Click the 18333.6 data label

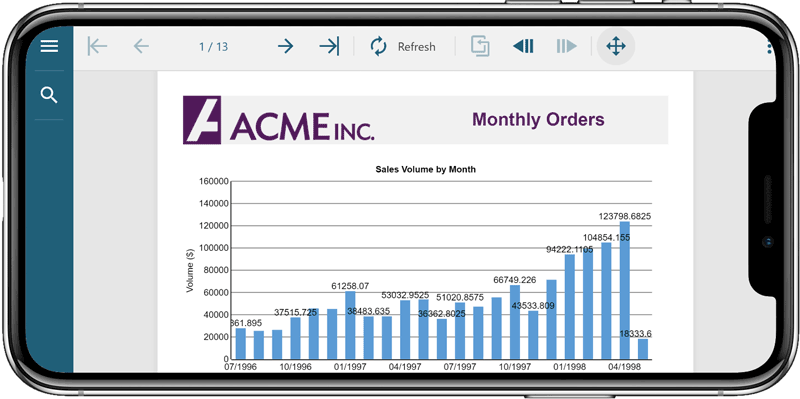(x=636, y=334)
